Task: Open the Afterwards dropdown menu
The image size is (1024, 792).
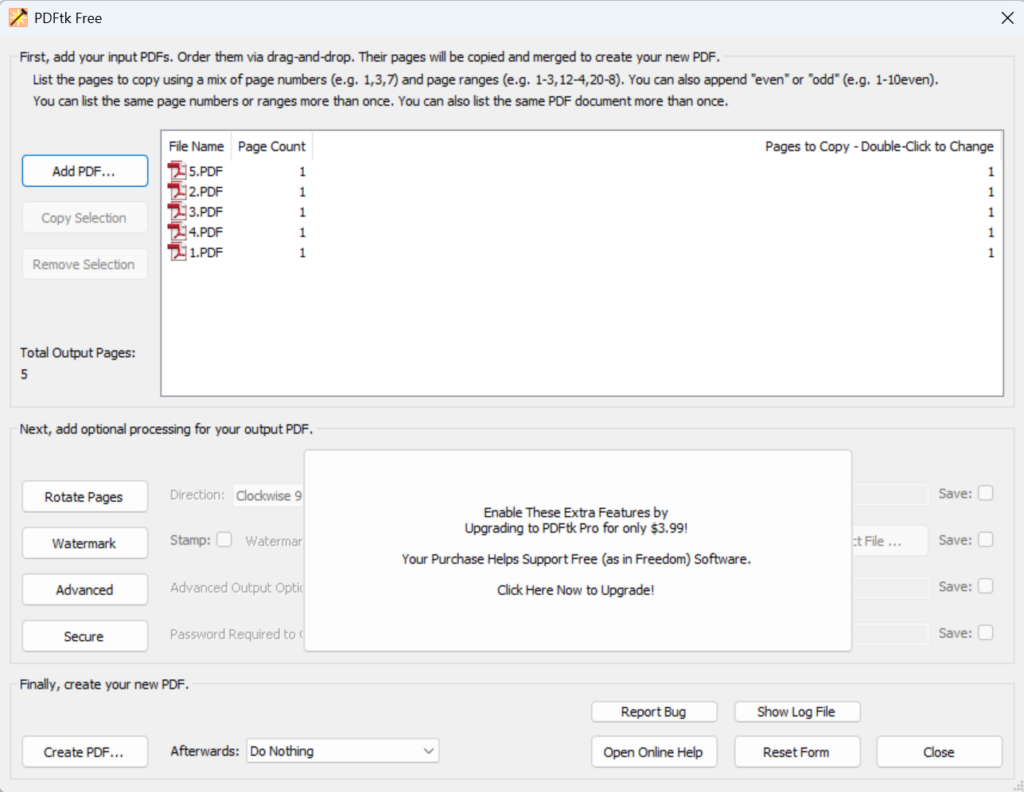Action: 342,751
